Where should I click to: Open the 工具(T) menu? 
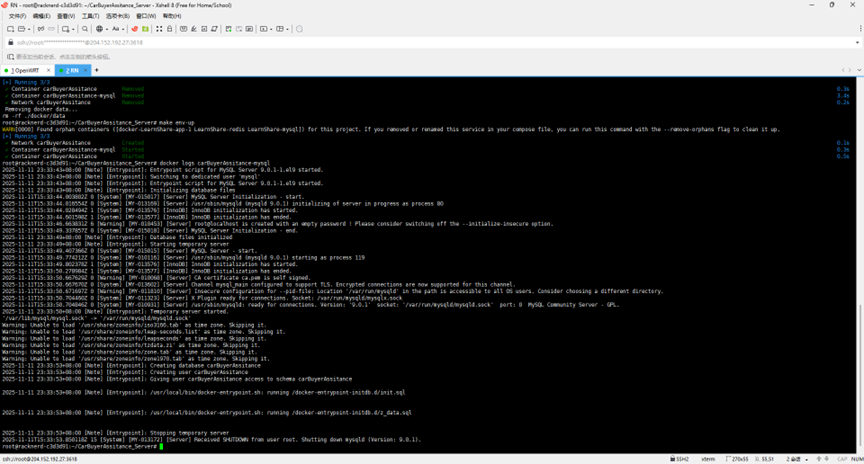(90, 16)
